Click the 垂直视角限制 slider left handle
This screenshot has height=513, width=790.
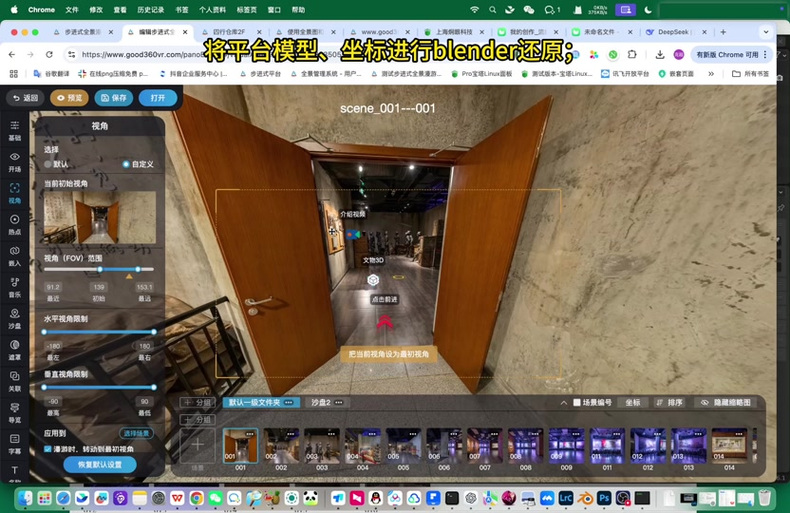click(x=44, y=387)
